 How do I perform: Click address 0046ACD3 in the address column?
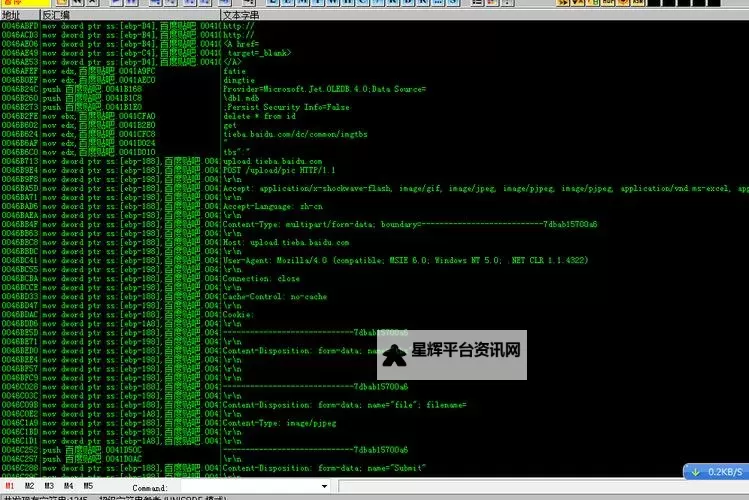click(20, 35)
